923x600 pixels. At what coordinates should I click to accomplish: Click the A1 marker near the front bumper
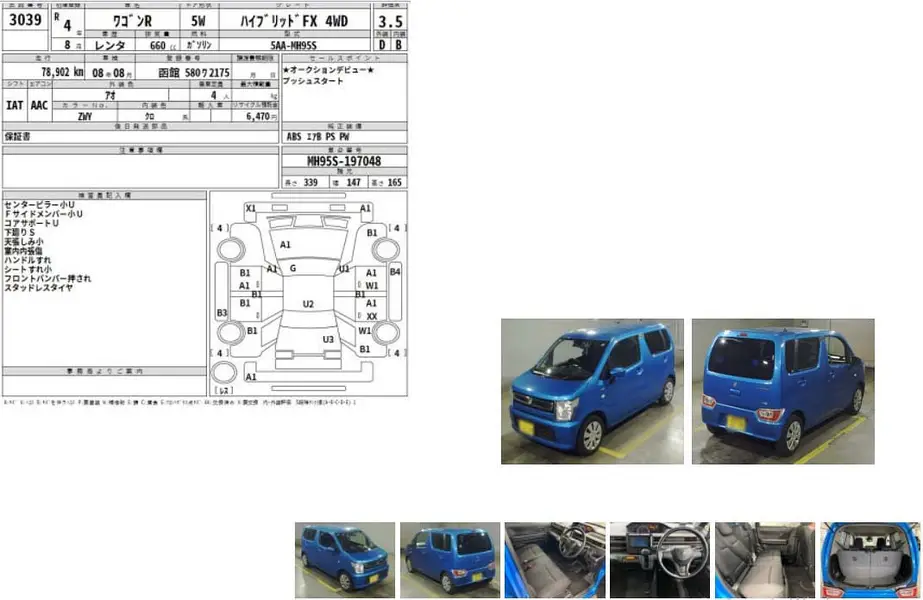click(x=252, y=377)
